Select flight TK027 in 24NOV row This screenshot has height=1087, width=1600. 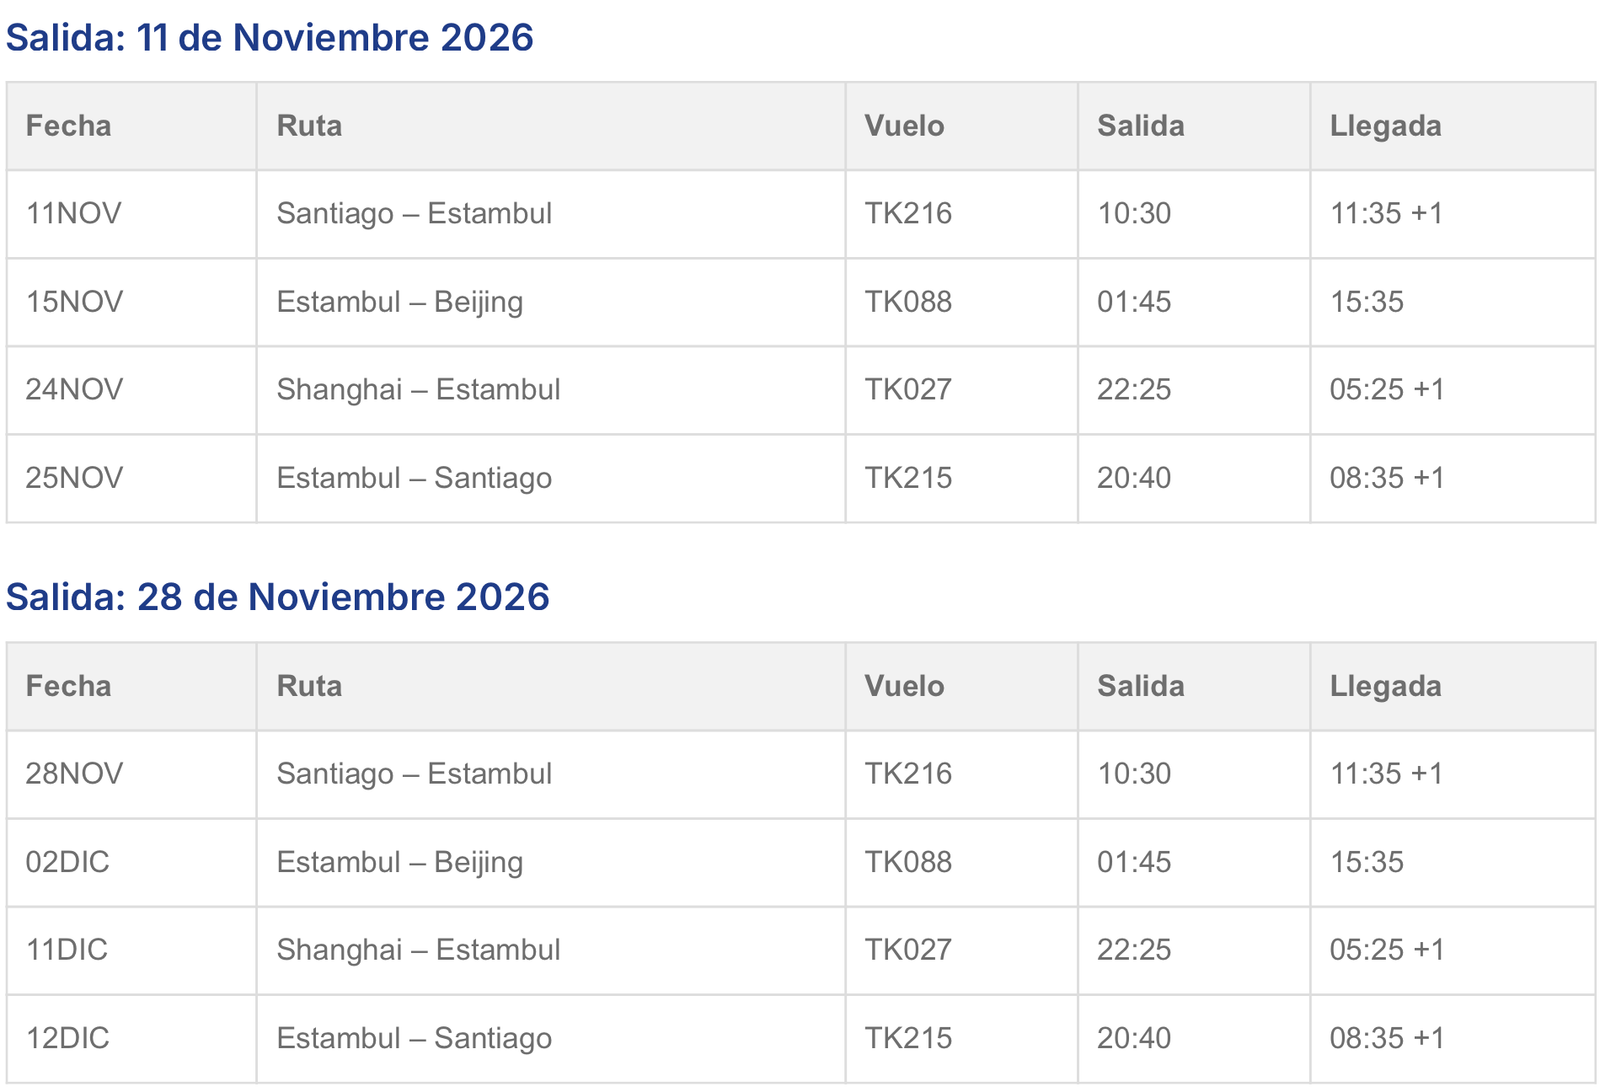pos(909,390)
